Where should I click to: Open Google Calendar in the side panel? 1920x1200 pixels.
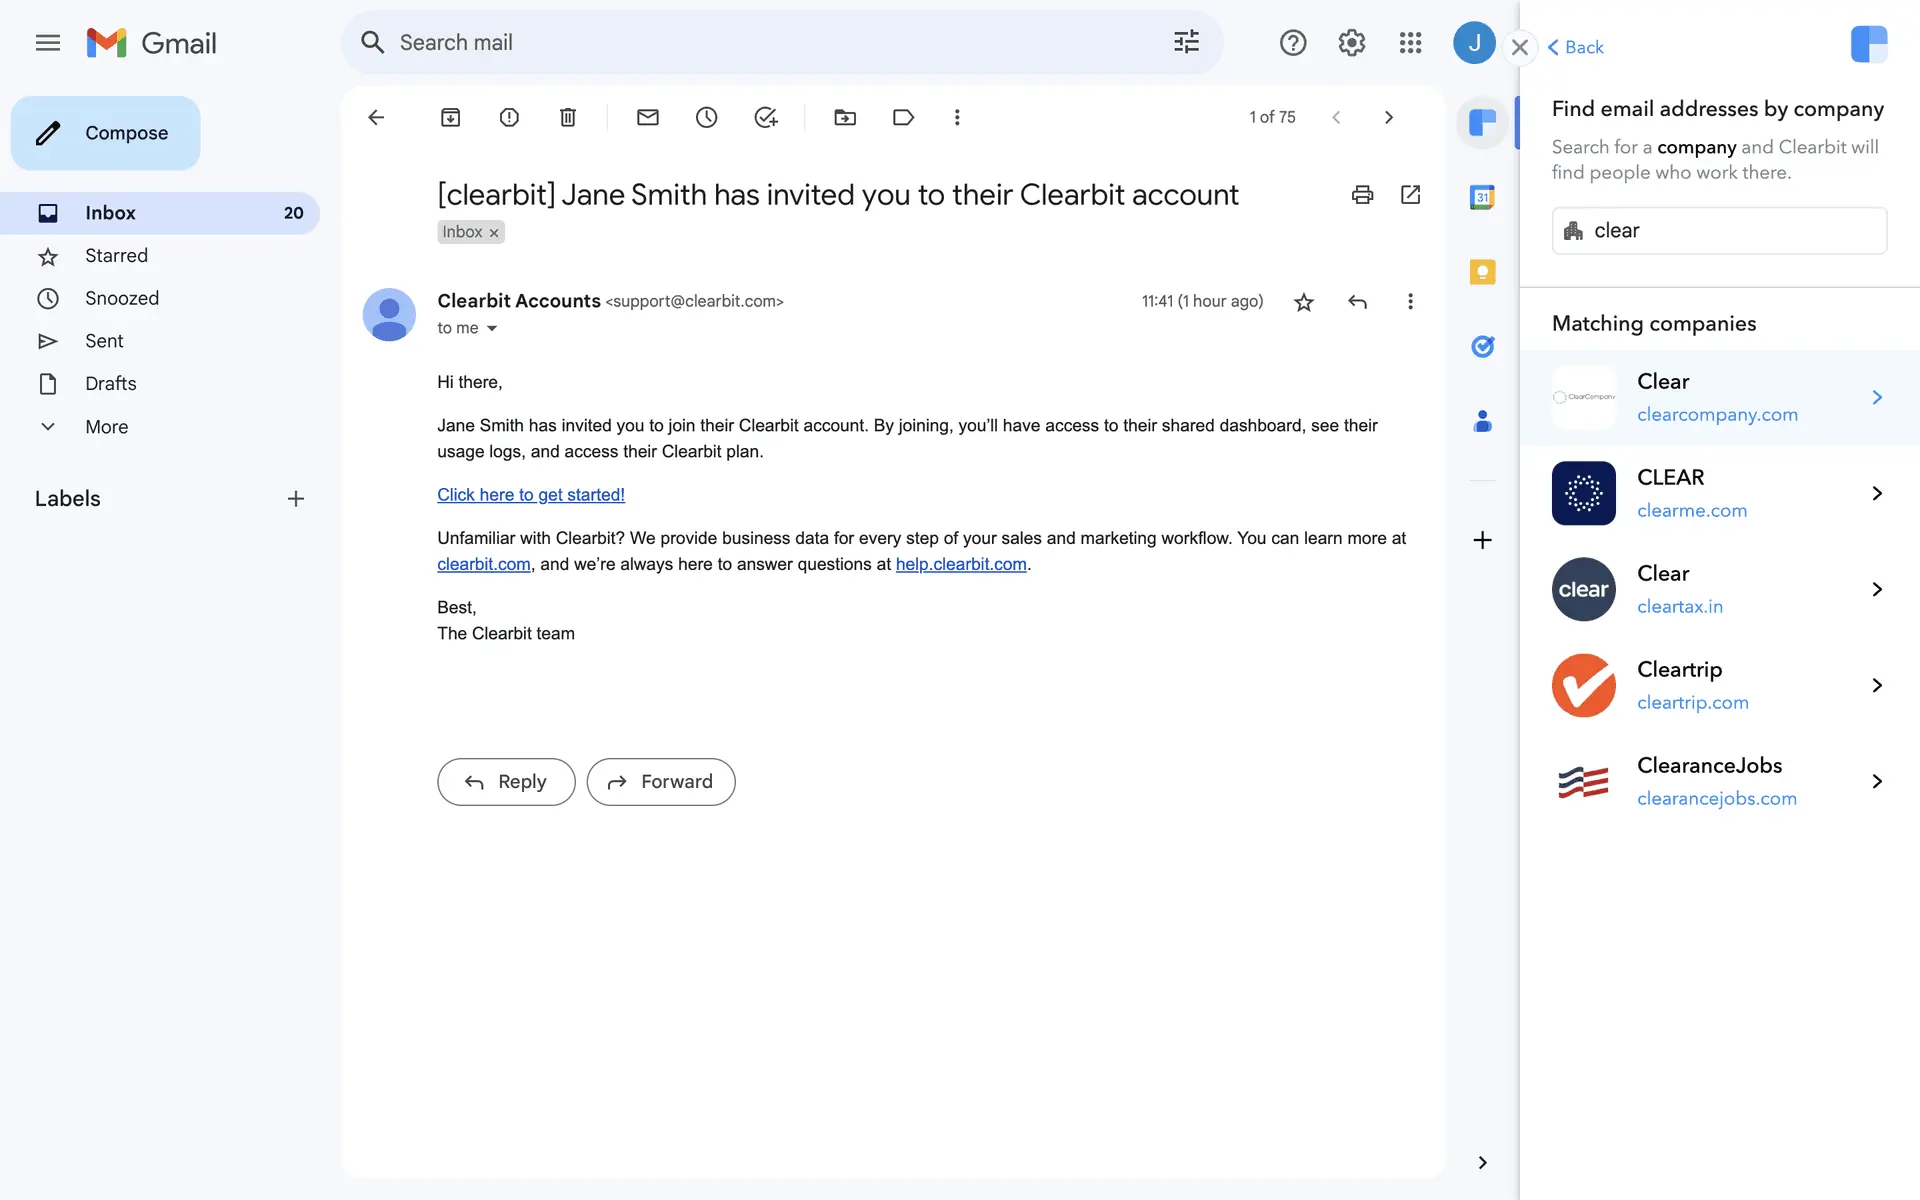[1482, 197]
